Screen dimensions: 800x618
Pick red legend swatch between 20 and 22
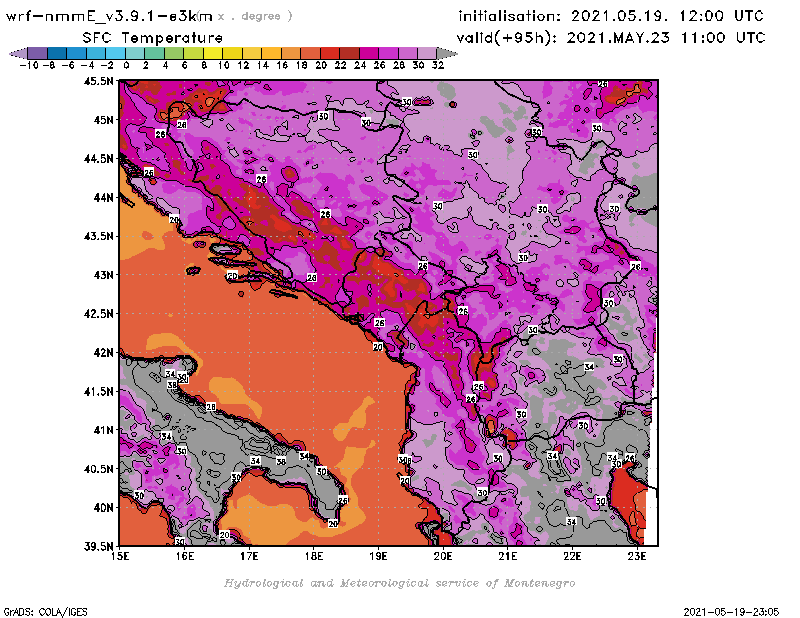pyautogui.click(x=329, y=53)
